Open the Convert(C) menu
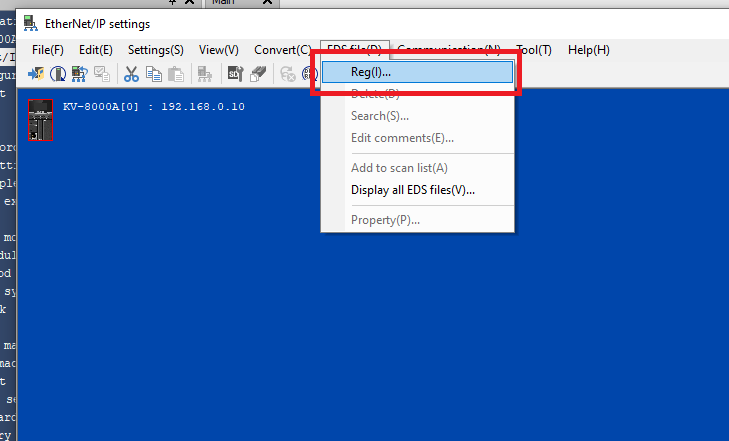729x441 pixels. pyautogui.click(x=282, y=49)
